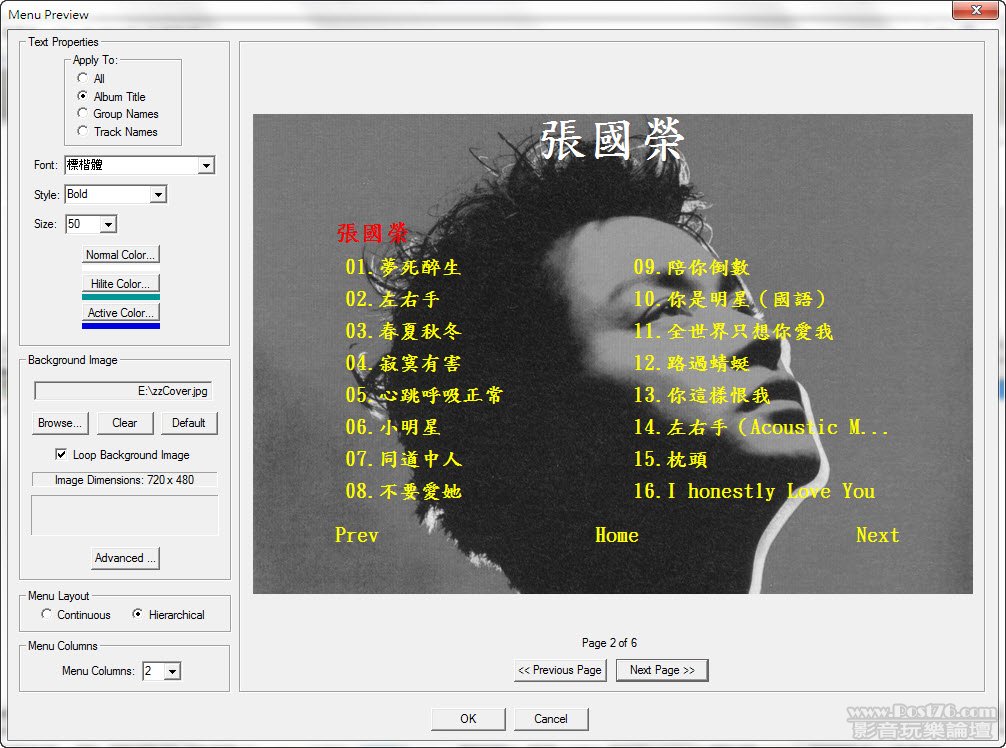Click the Page 2 of 6 label

(610, 643)
